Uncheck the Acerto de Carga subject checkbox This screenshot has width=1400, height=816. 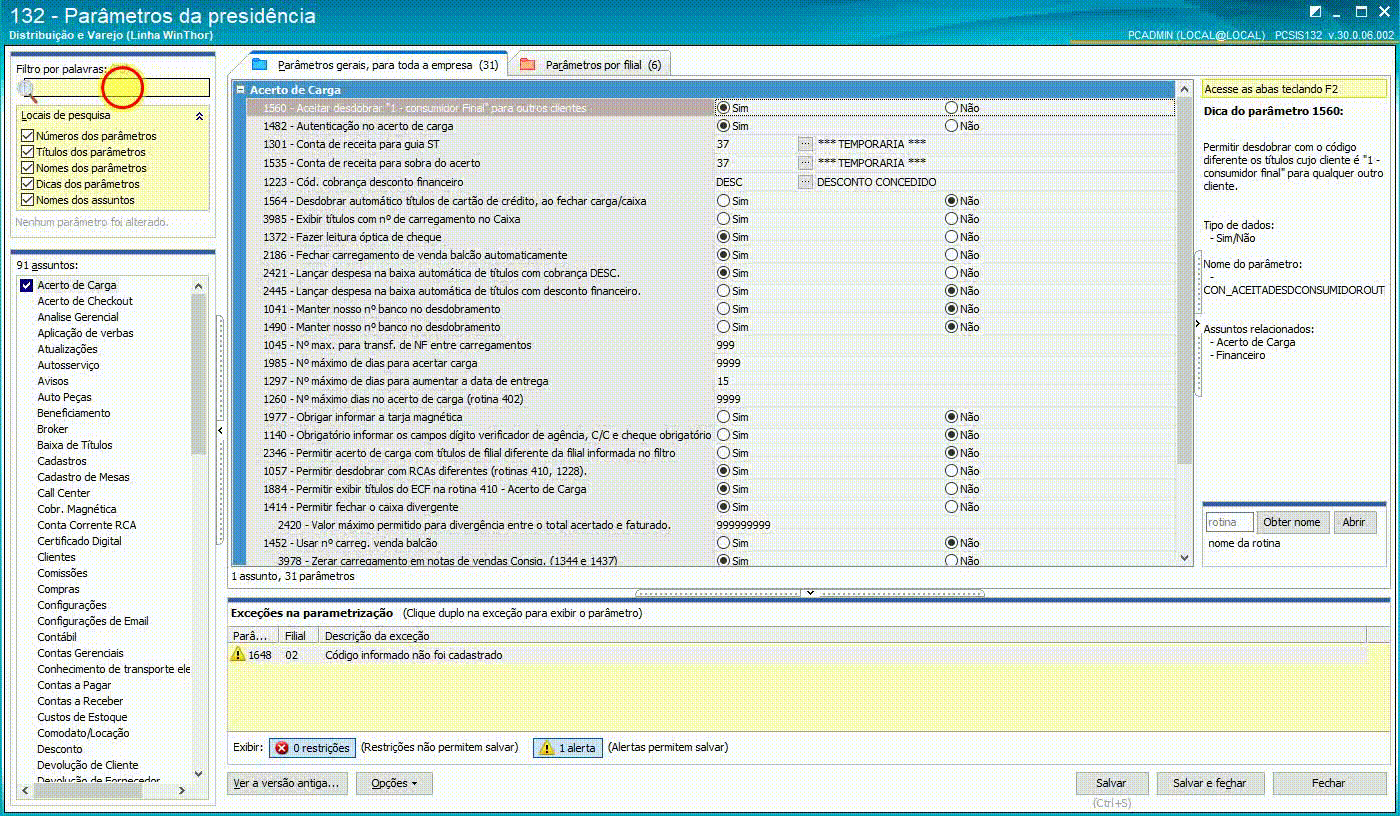(27, 285)
